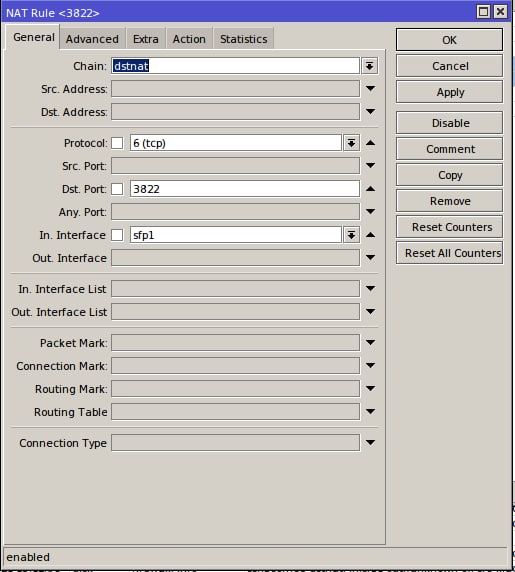Click the disabled Out. Interface field

tap(236, 258)
